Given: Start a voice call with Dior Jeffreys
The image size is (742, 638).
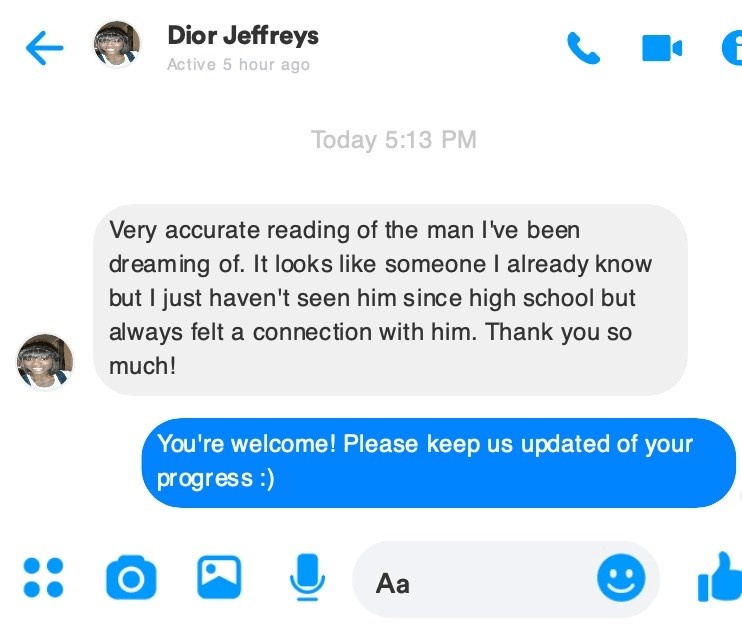Looking at the screenshot, I should tap(583, 48).
